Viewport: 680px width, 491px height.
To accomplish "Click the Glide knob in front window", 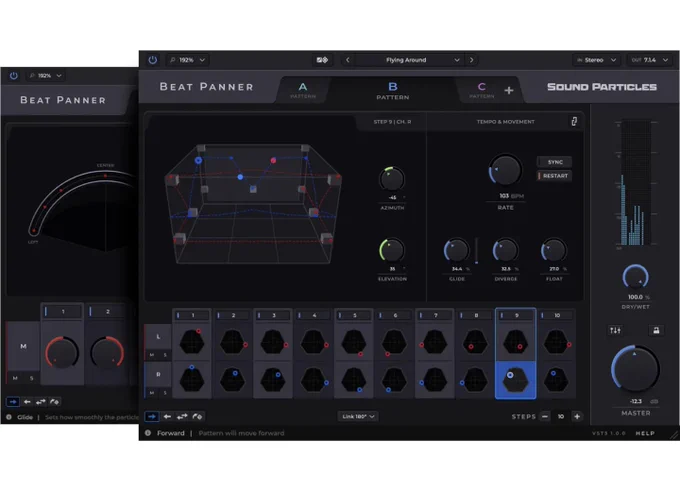I will 456,250.
